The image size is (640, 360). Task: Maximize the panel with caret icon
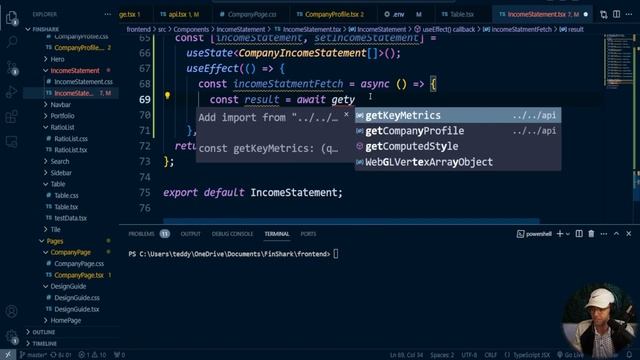coord(616,233)
